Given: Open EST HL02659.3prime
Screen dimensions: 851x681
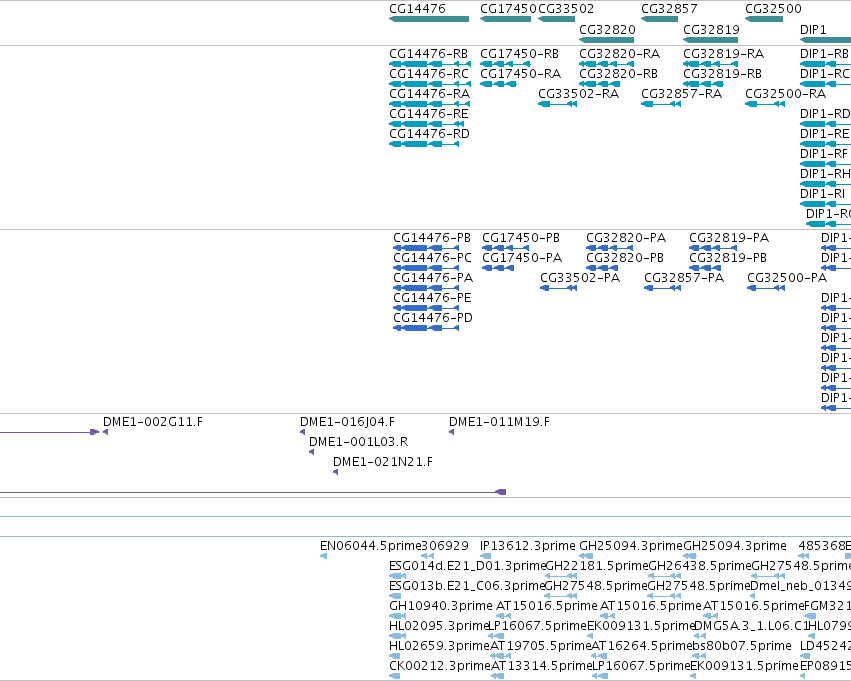Looking at the screenshot, I should 395,656.
